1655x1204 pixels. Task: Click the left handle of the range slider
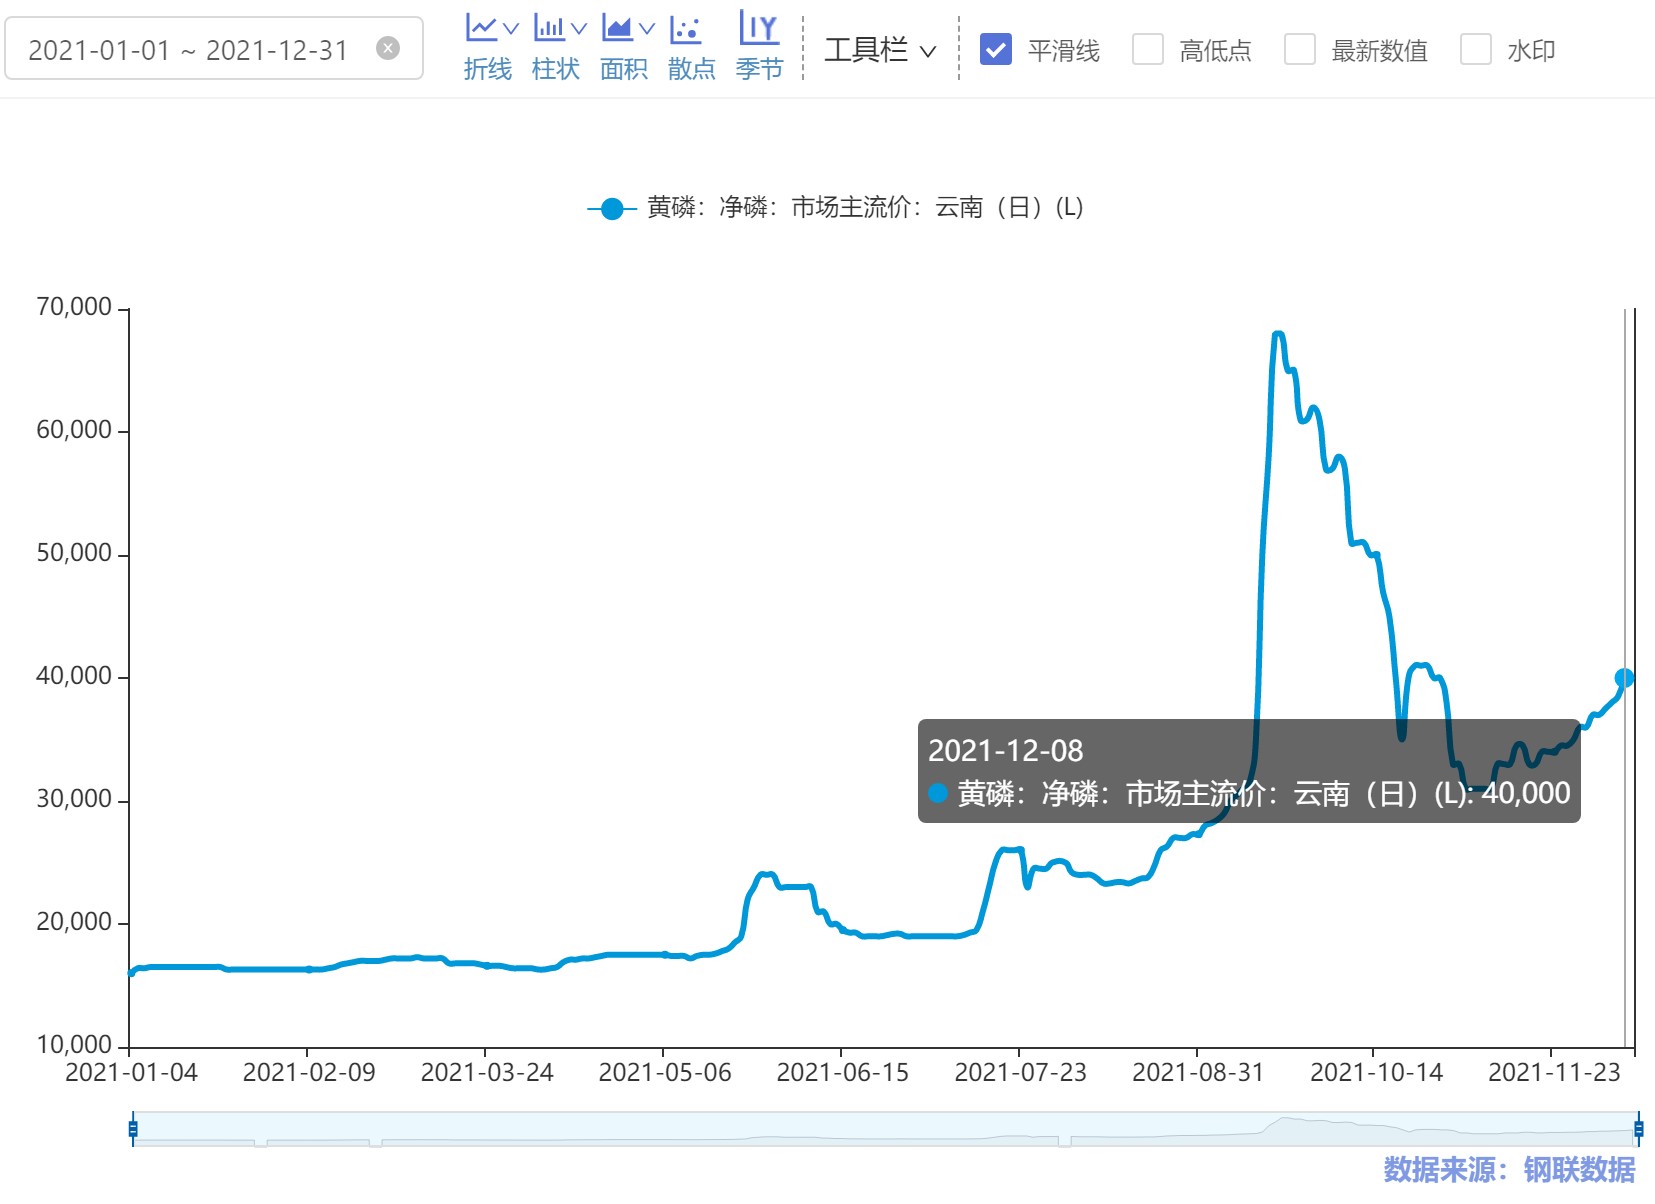(x=132, y=1129)
